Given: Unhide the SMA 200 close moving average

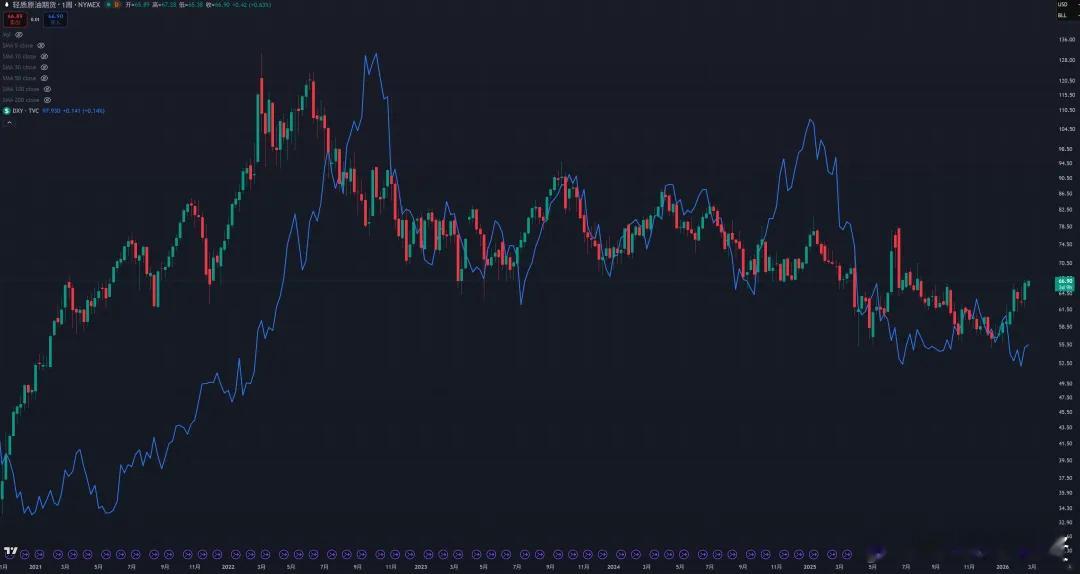Looking at the screenshot, I should (x=48, y=100).
